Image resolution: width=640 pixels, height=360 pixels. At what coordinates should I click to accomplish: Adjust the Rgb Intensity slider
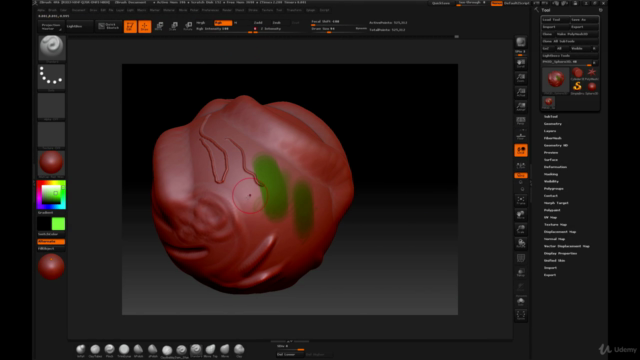[x=223, y=29]
